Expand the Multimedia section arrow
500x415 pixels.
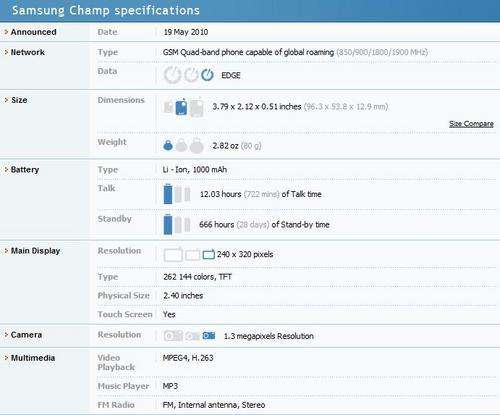point(6,358)
